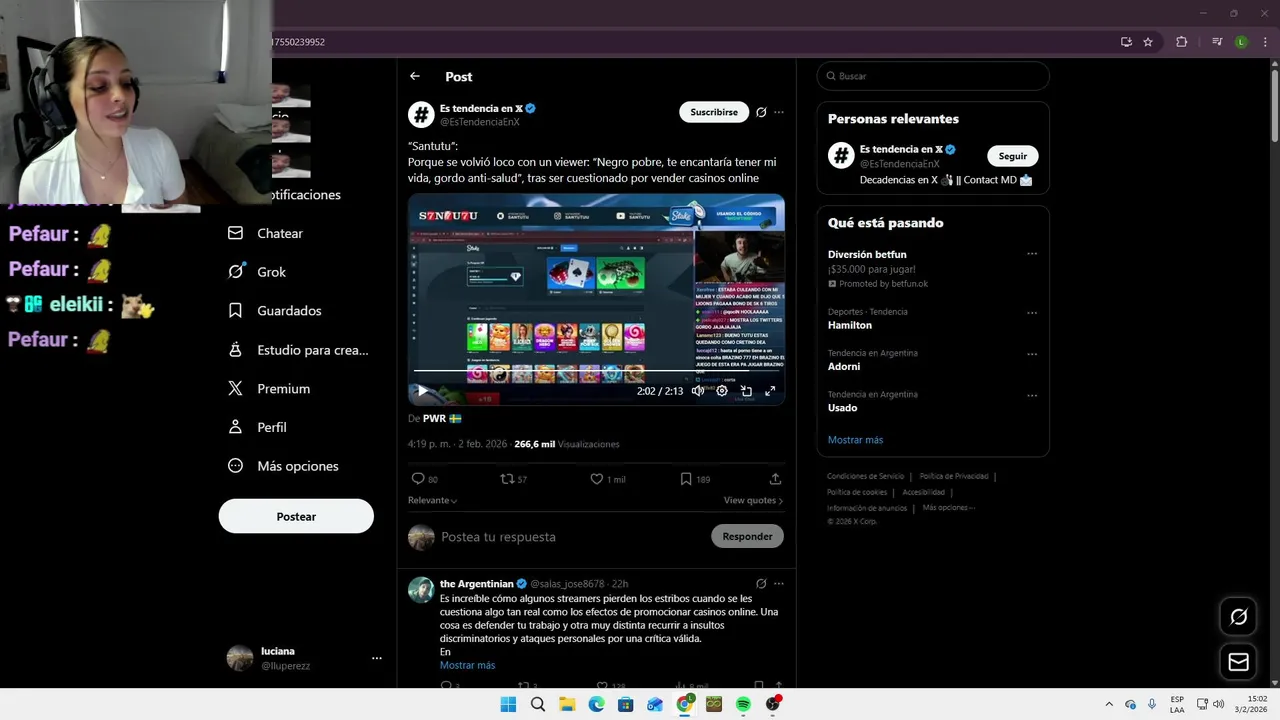Expand Mostrar más on the Argentinian reply
Image resolution: width=1280 pixels, height=720 pixels.
pos(467,665)
